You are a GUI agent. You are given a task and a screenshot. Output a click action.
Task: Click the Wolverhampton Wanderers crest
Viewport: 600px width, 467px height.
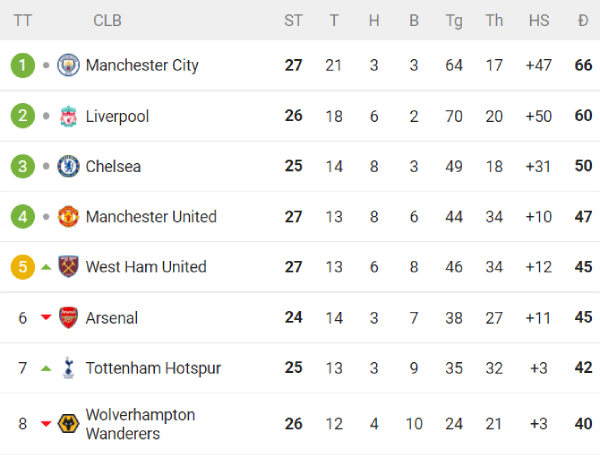[68, 424]
